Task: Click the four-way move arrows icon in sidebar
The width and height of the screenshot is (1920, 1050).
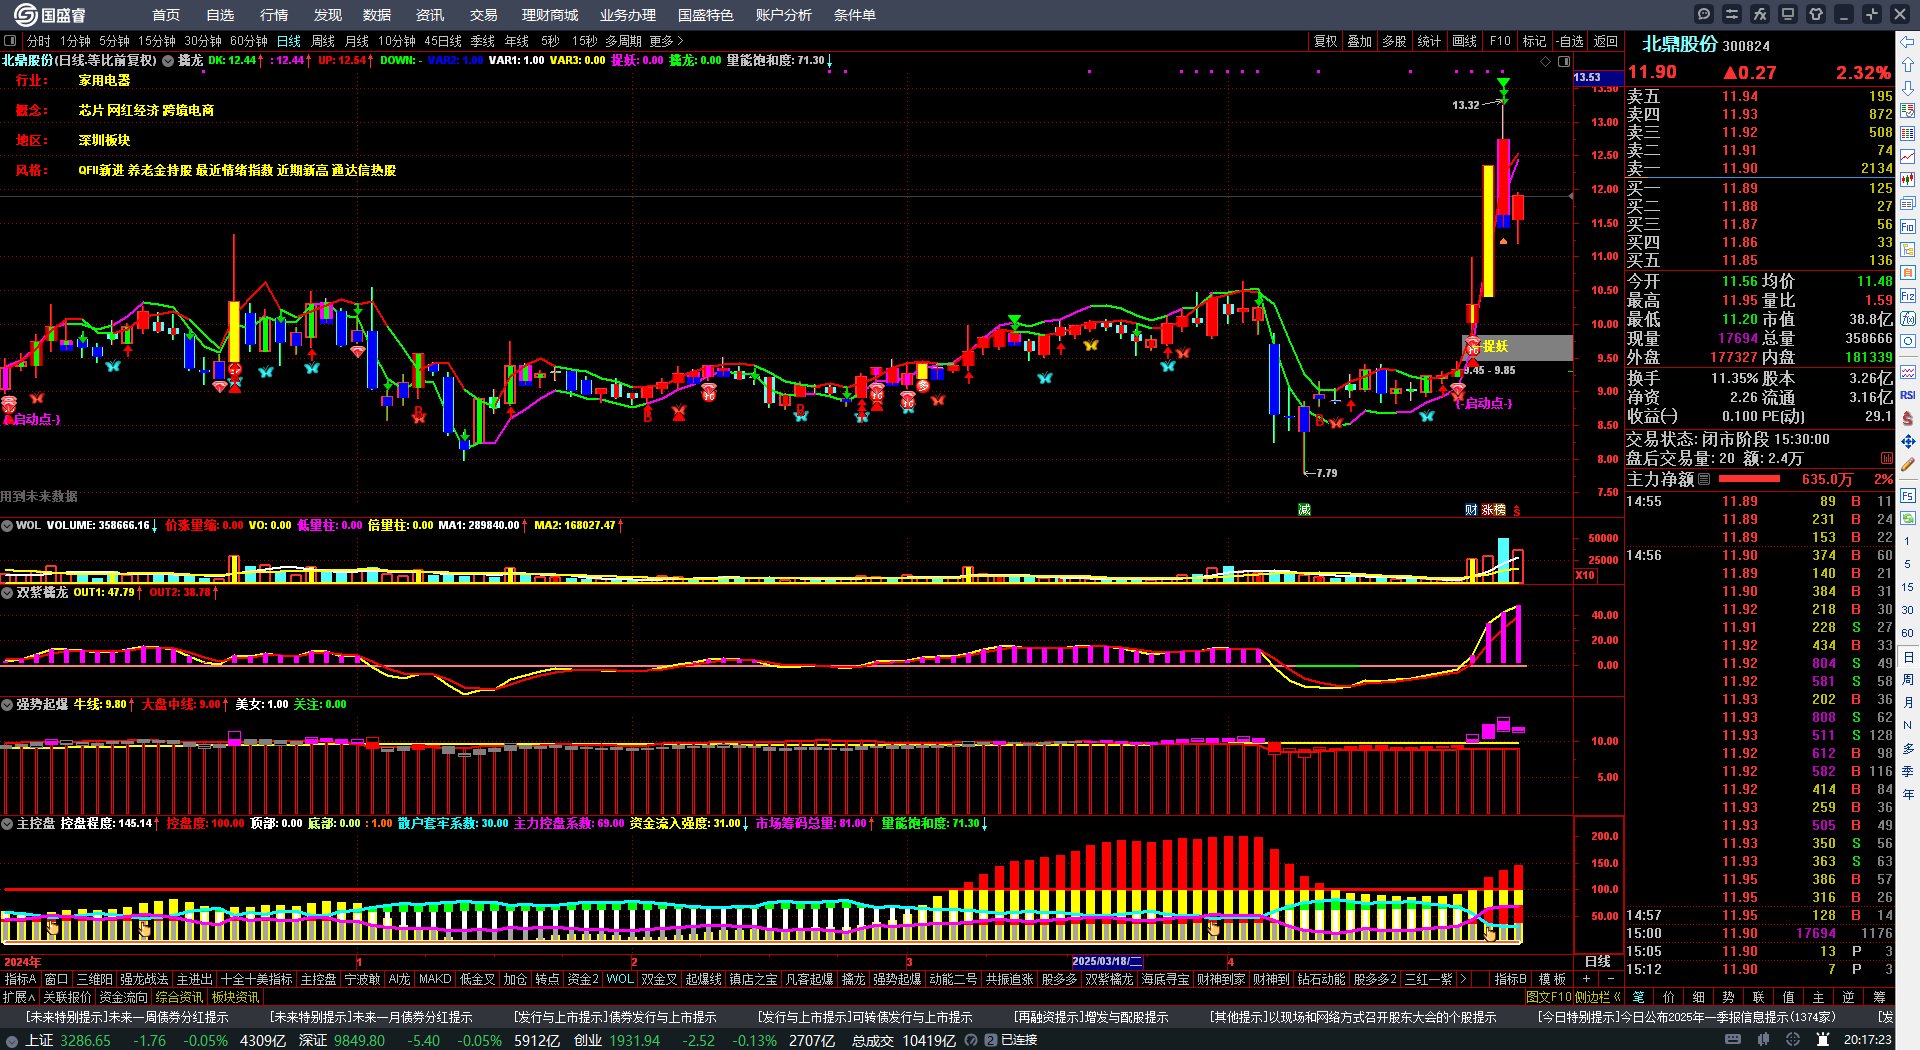Action: pos(1908,441)
